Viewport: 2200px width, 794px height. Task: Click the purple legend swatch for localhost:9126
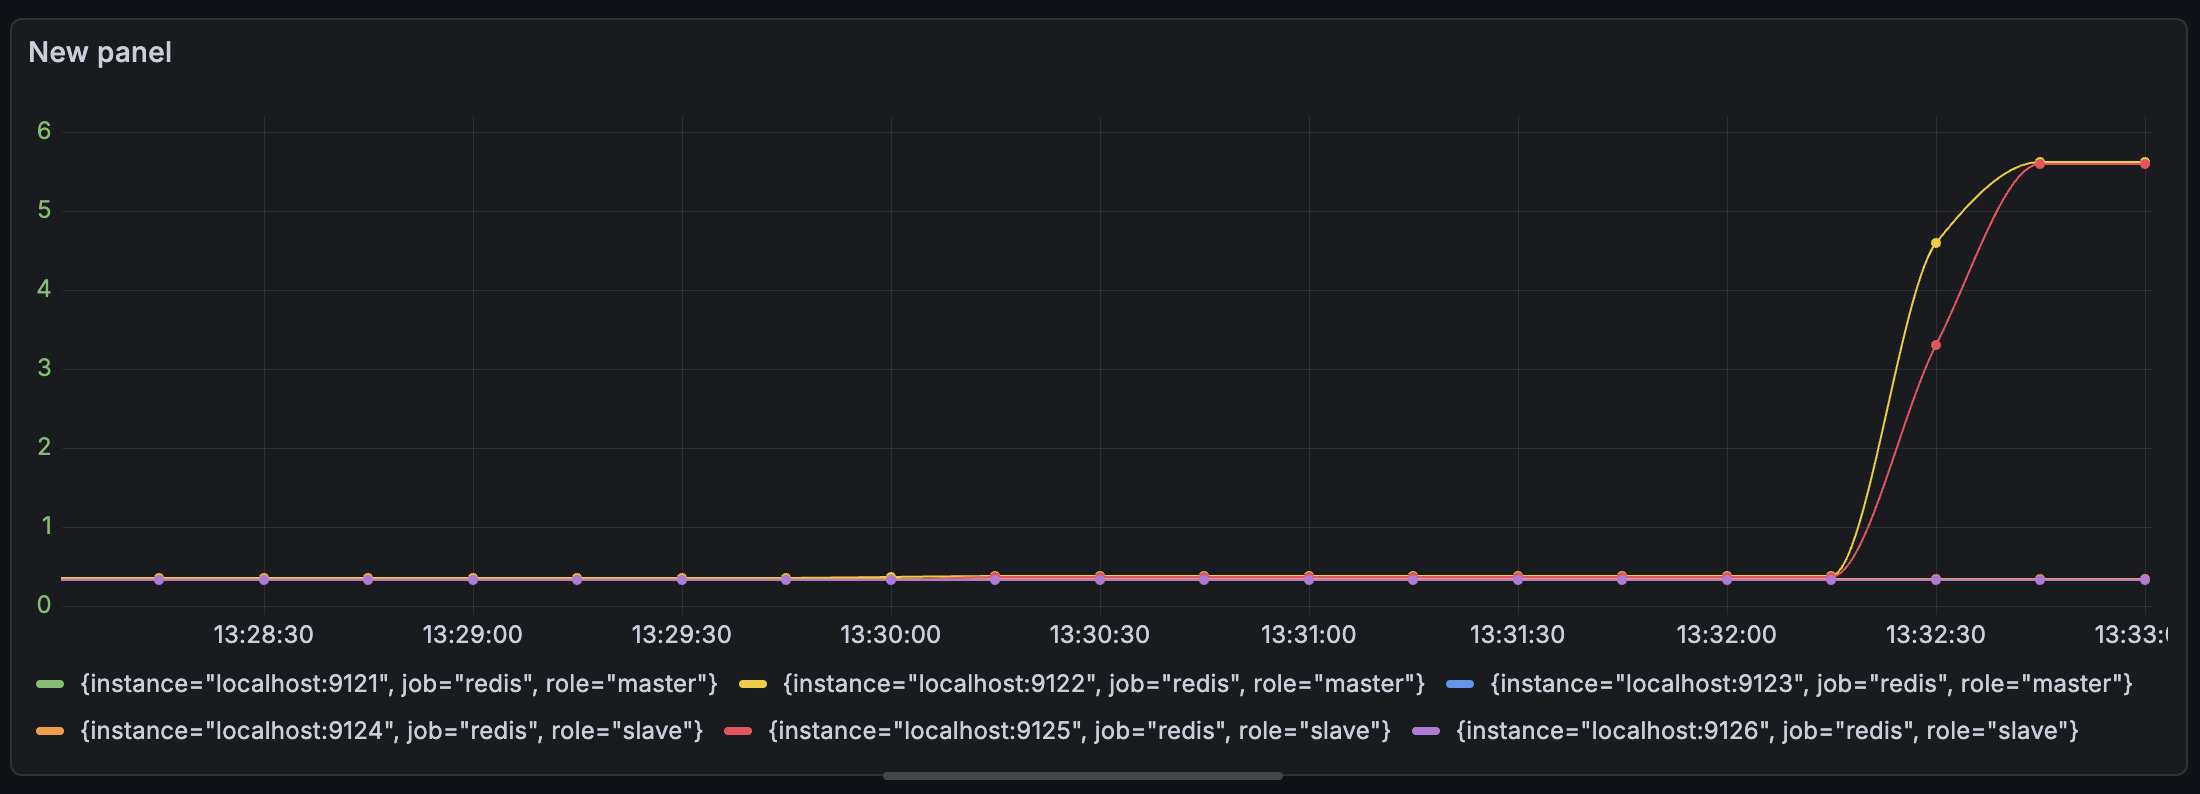1426,731
